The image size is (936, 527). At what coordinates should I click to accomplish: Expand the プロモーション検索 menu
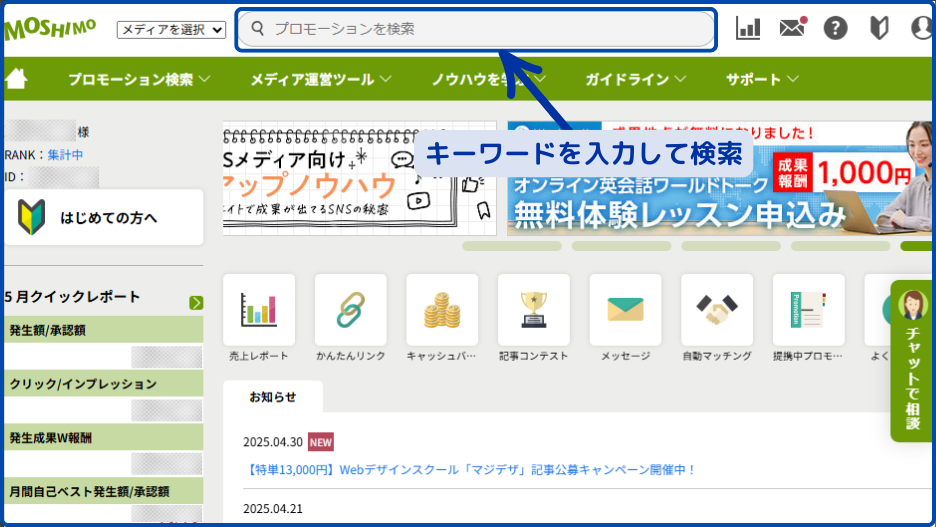point(139,79)
